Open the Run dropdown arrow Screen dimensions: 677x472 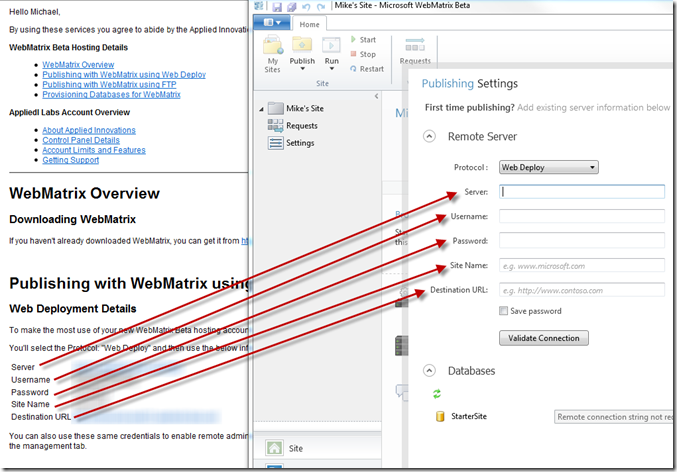(332, 69)
